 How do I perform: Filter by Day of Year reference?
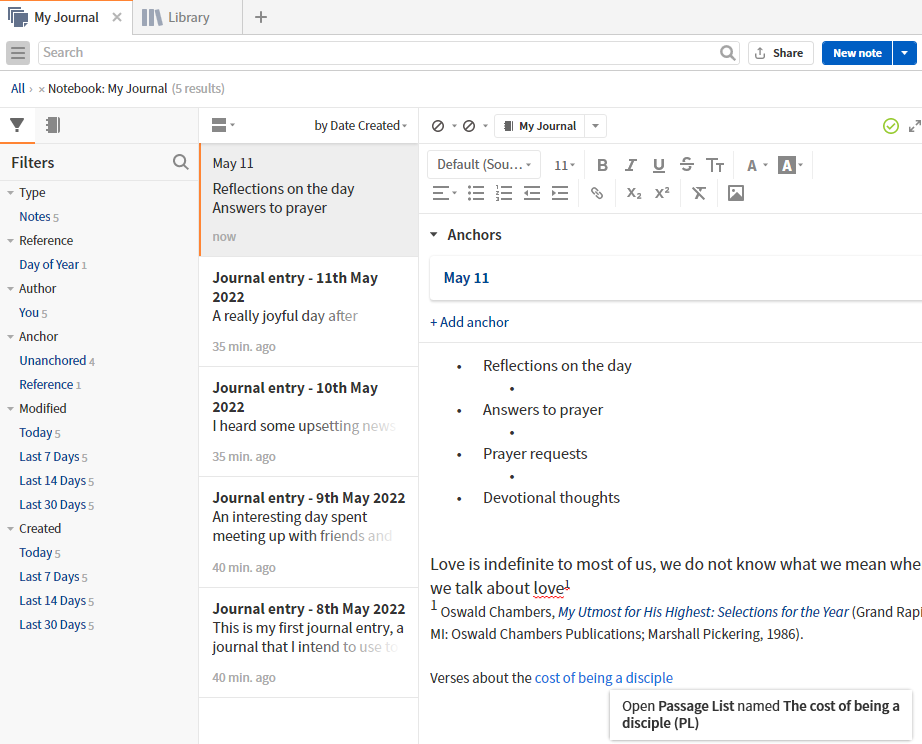point(49,265)
